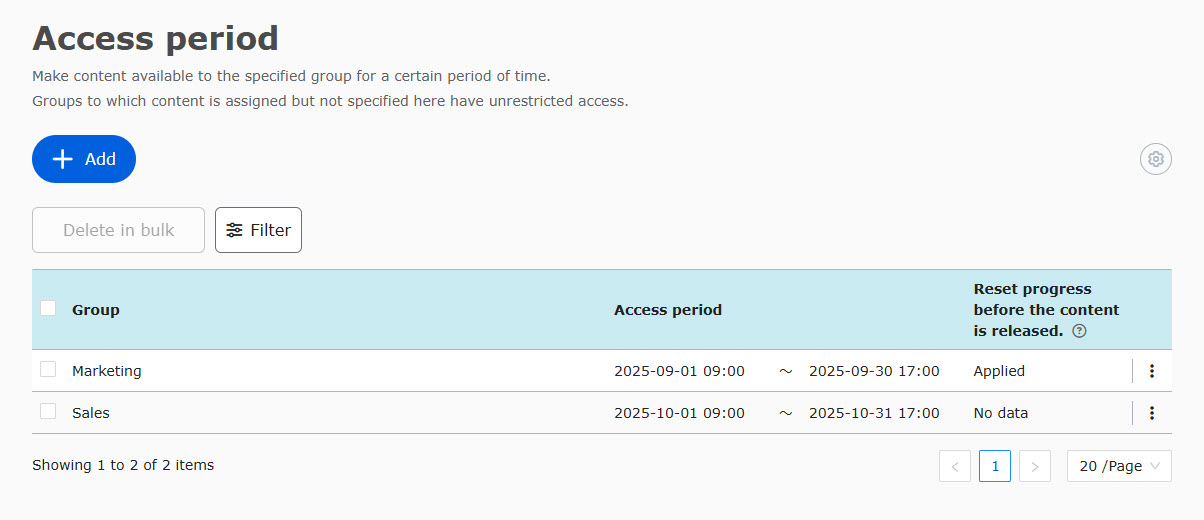The width and height of the screenshot is (1204, 520).
Task: Click the Delete in bulk button
Action: pyautogui.click(x=118, y=230)
